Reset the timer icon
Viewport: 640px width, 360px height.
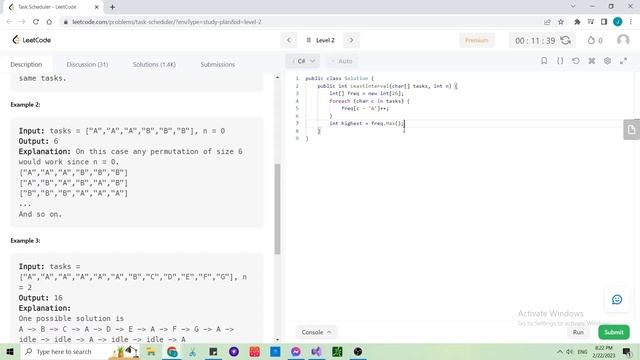pos(566,40)
